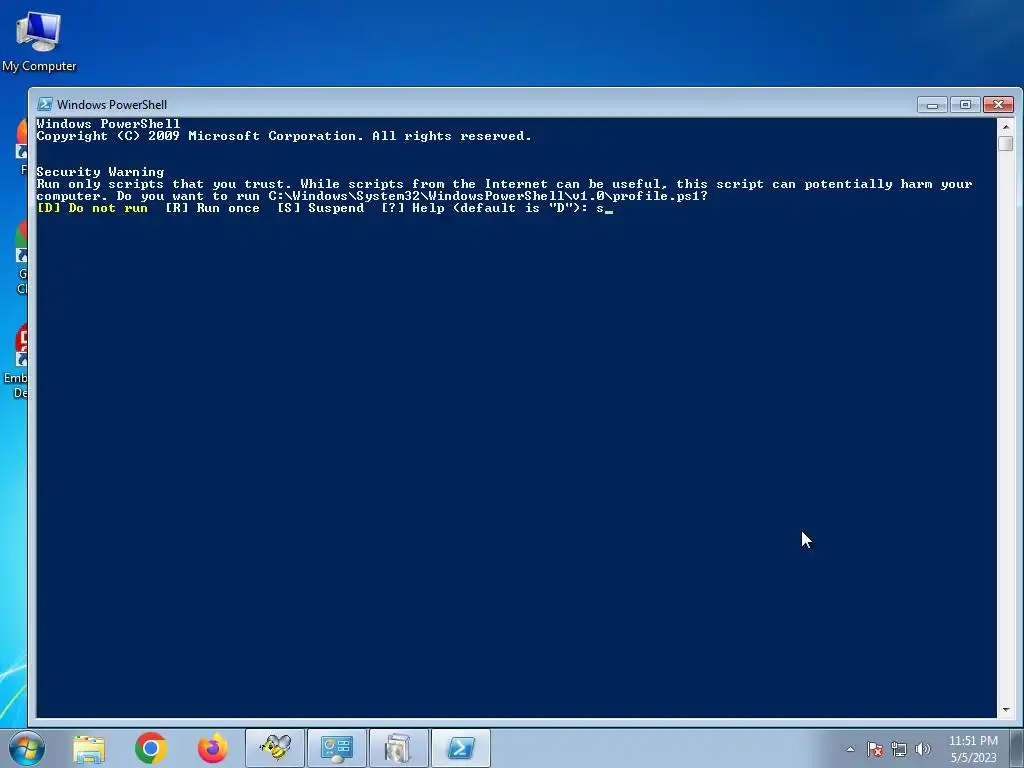Click the console scrollbar up arrow
This screenshot has width=1024, height=768.
(1006, 126)
